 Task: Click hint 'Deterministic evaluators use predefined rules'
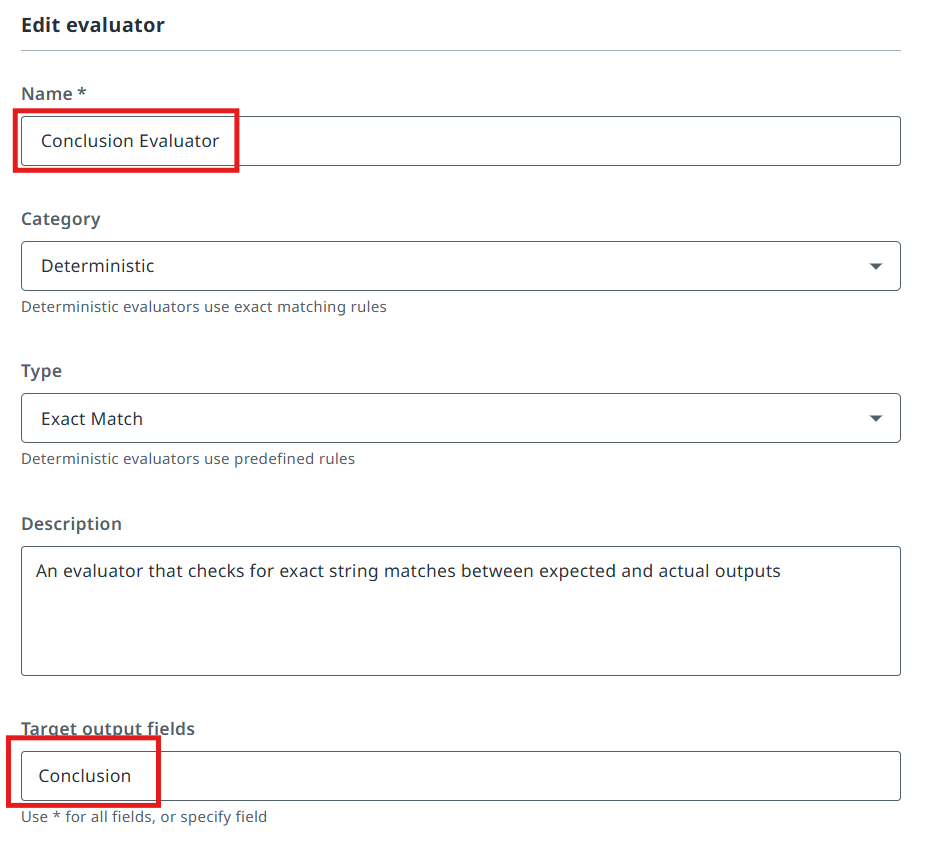188,458
